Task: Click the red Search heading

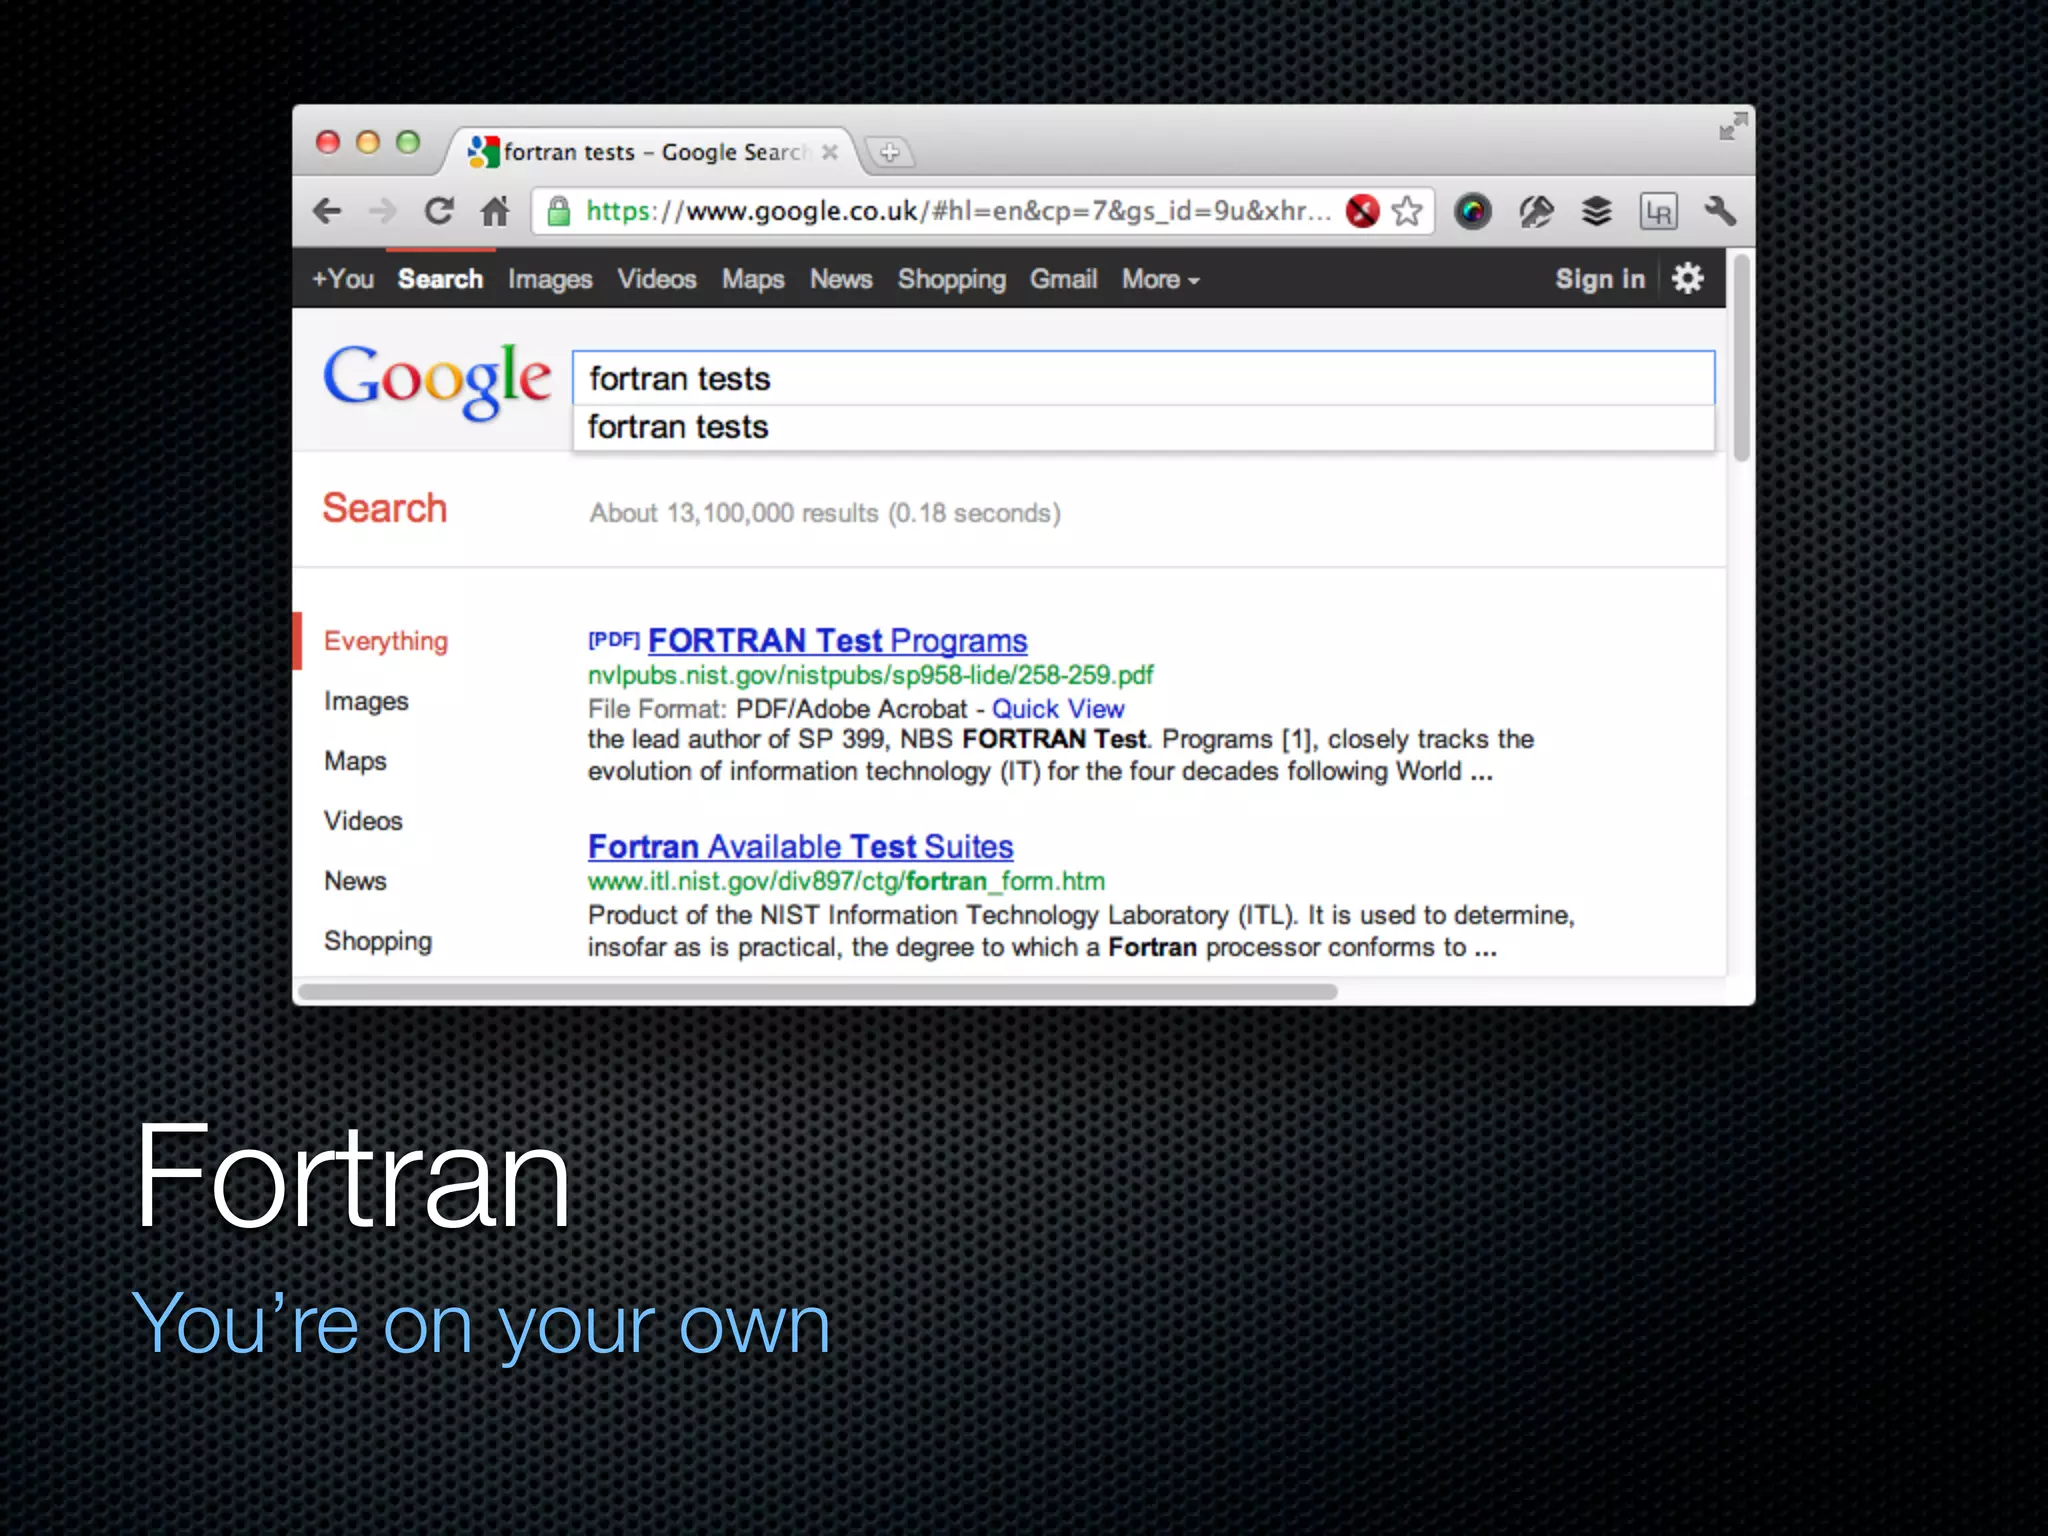Action: coord(384,508)
